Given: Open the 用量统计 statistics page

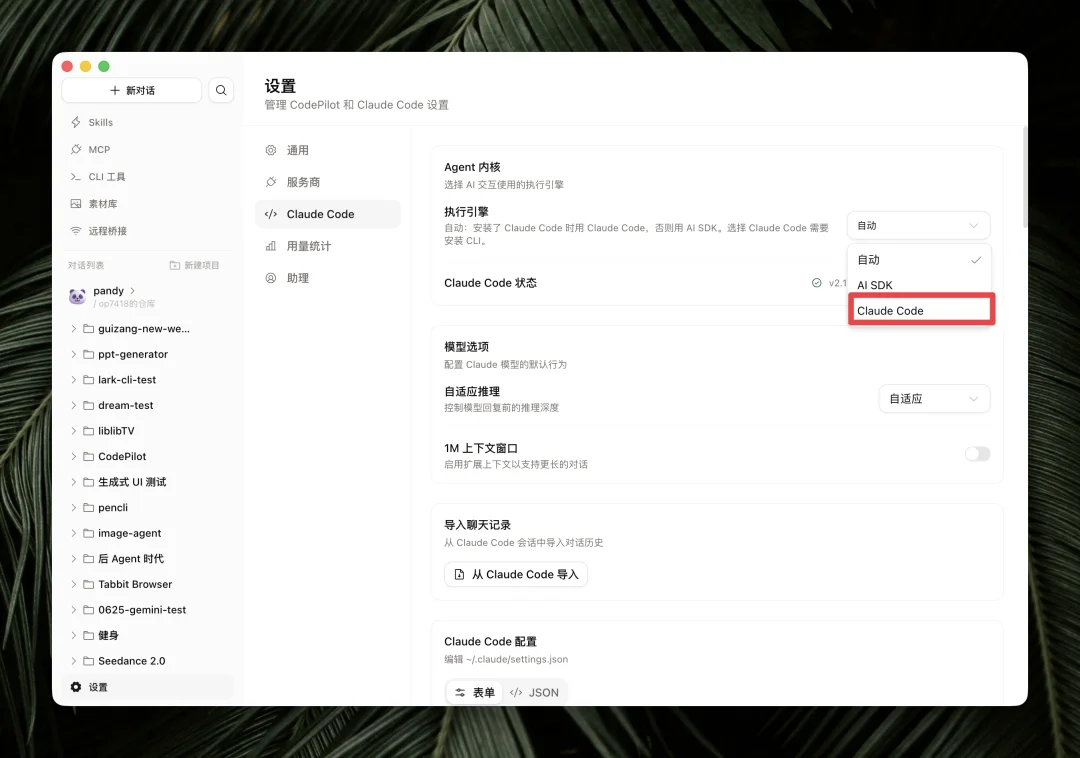Looking at the screenshot, I should (304, 245).
